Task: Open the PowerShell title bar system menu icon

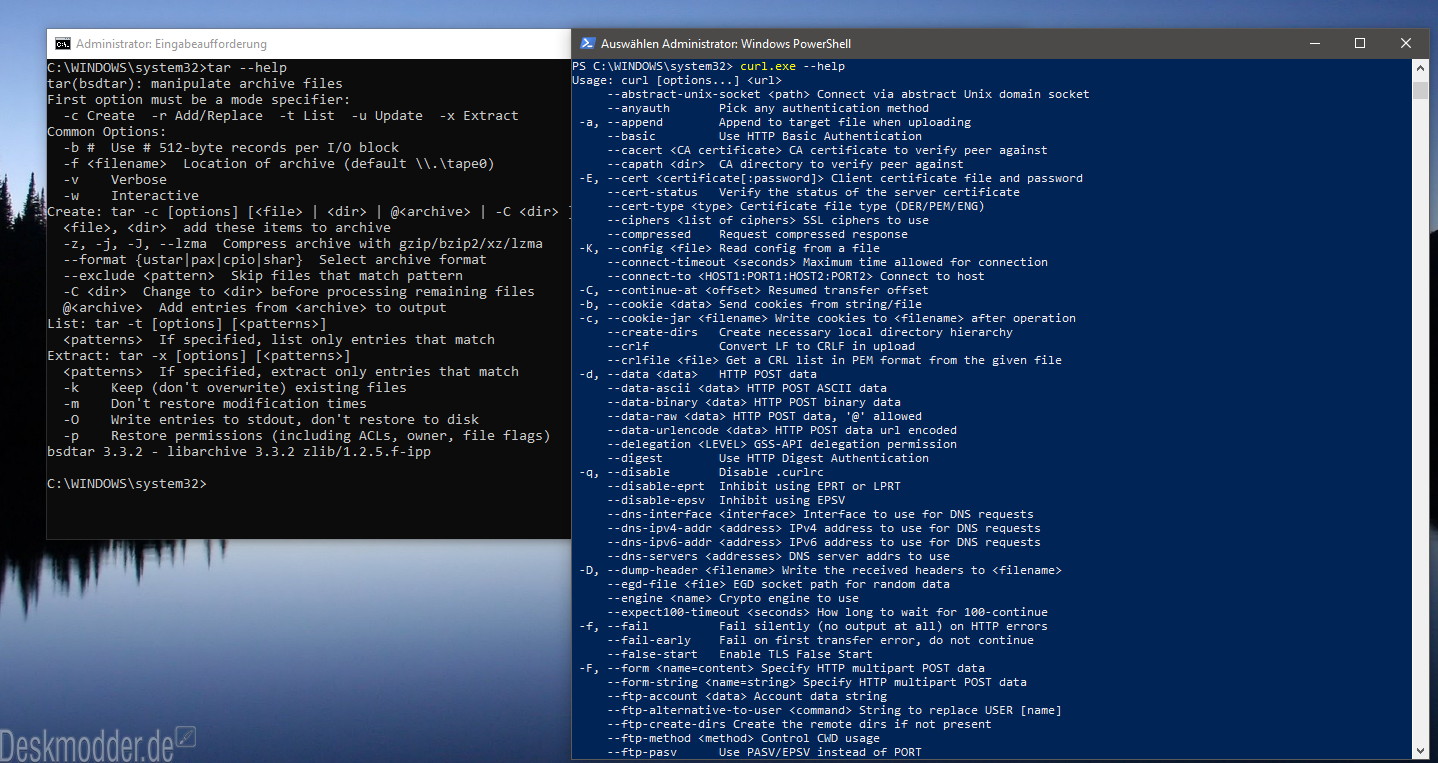Action: tap(587, 44)
